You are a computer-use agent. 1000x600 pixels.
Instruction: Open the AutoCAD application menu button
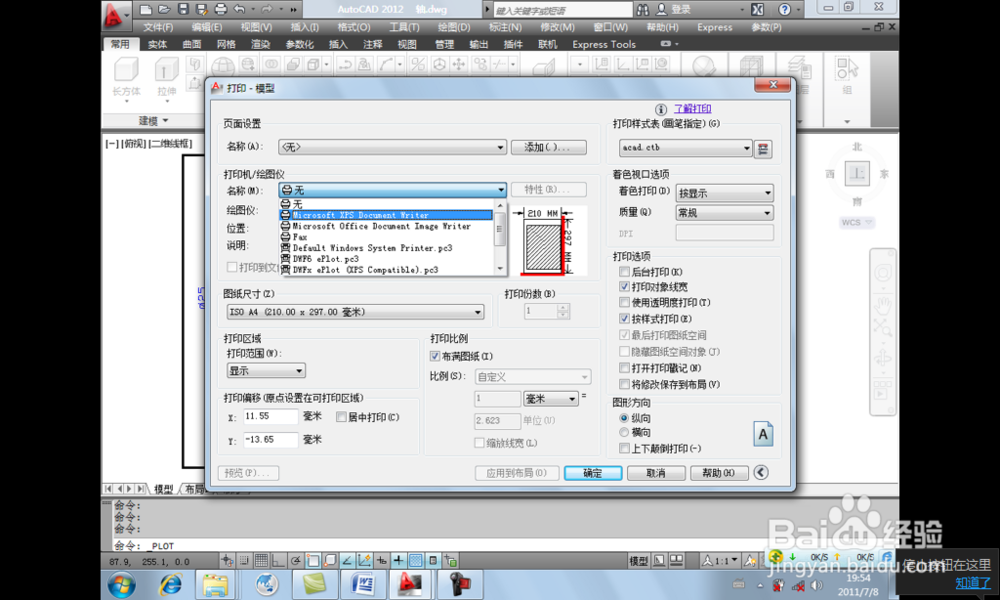coord(115,15)
